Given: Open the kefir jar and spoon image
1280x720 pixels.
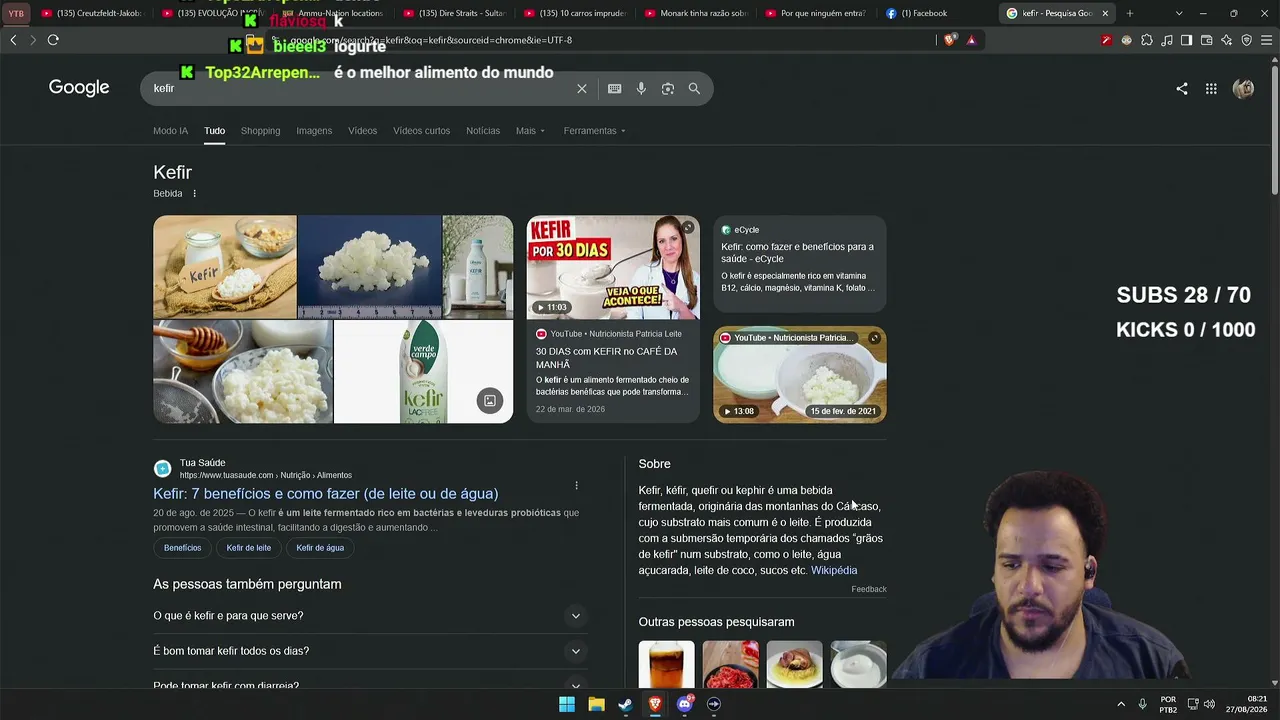Looking at the screenshot, I should tap(225, 267).
